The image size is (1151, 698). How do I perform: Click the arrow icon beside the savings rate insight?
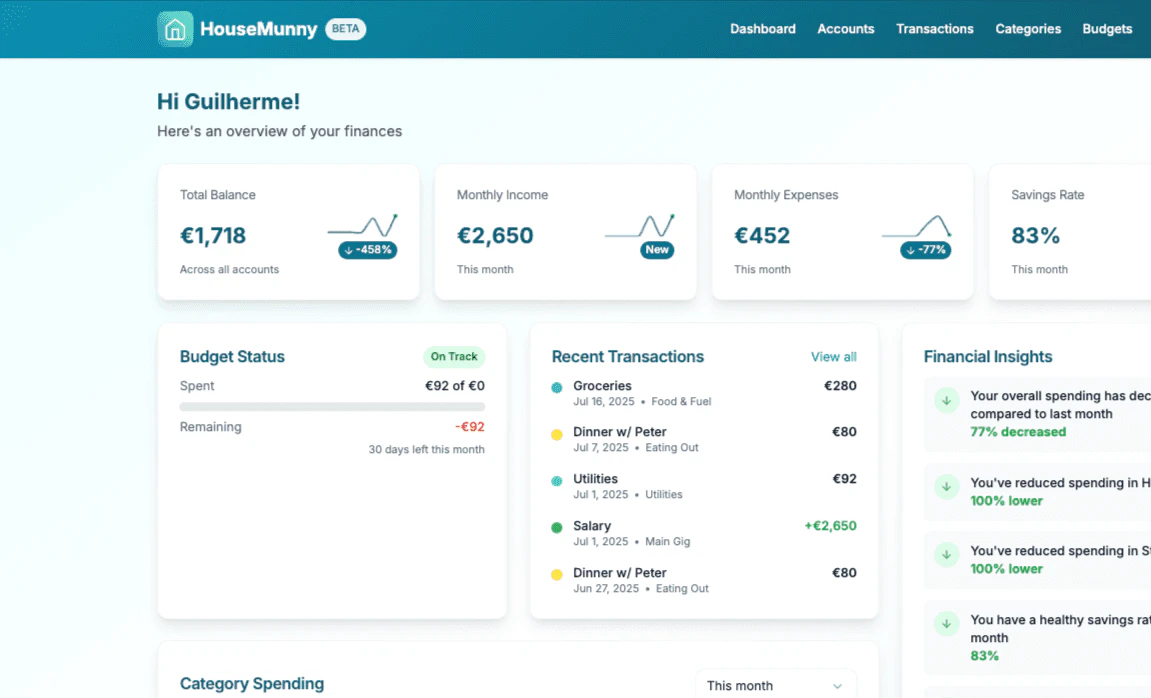tap(946, 623)
